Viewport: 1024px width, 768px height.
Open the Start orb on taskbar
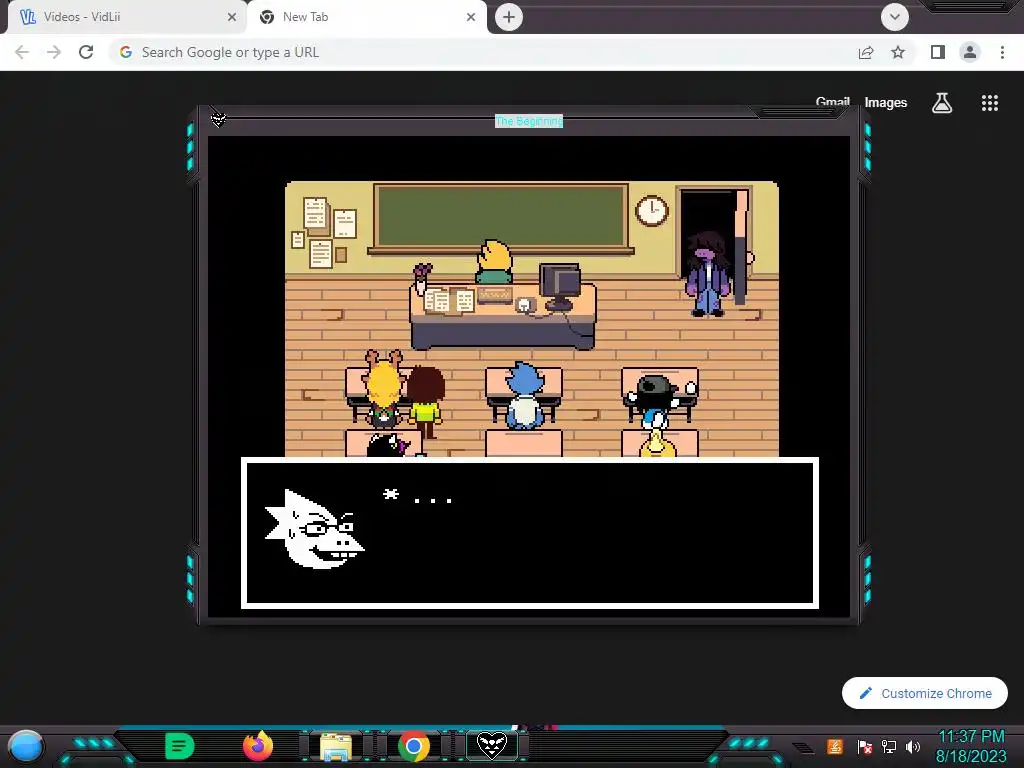tap(25, 746)
